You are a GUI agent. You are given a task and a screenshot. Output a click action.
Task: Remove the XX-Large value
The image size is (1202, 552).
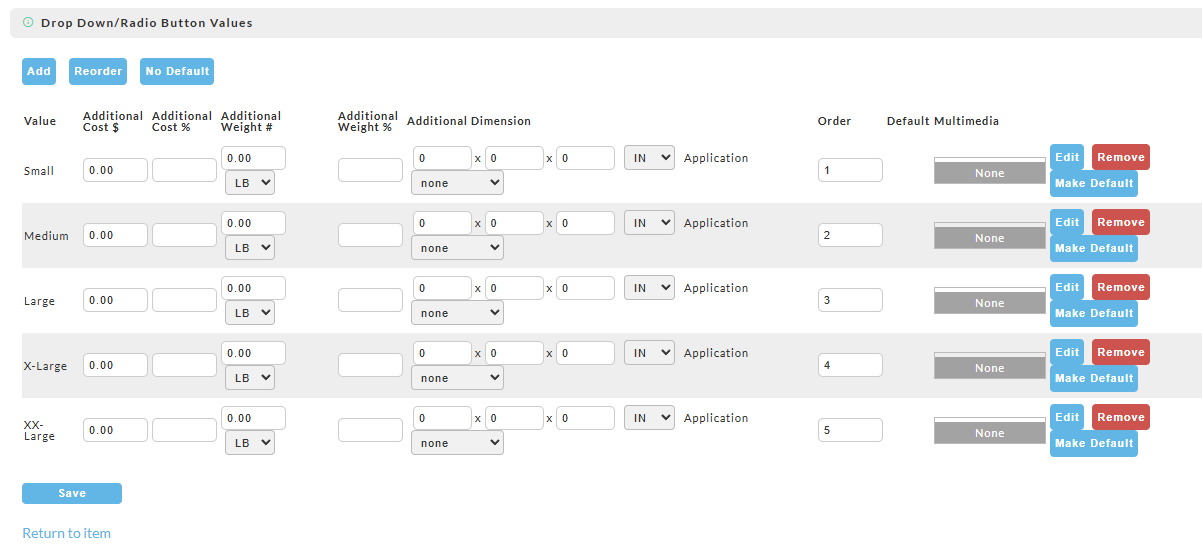coord(1121,417)
